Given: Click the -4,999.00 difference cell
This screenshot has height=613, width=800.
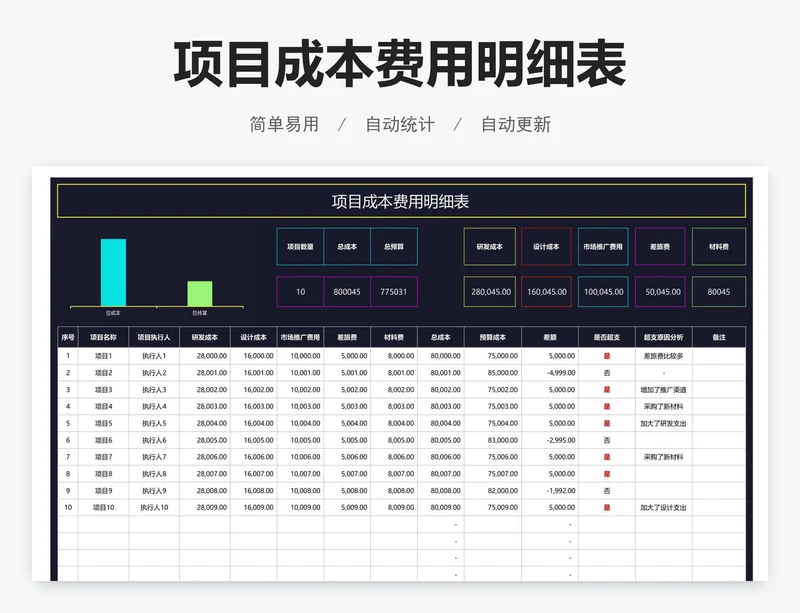Looking at the screenshot, I should tap(550, 373).
